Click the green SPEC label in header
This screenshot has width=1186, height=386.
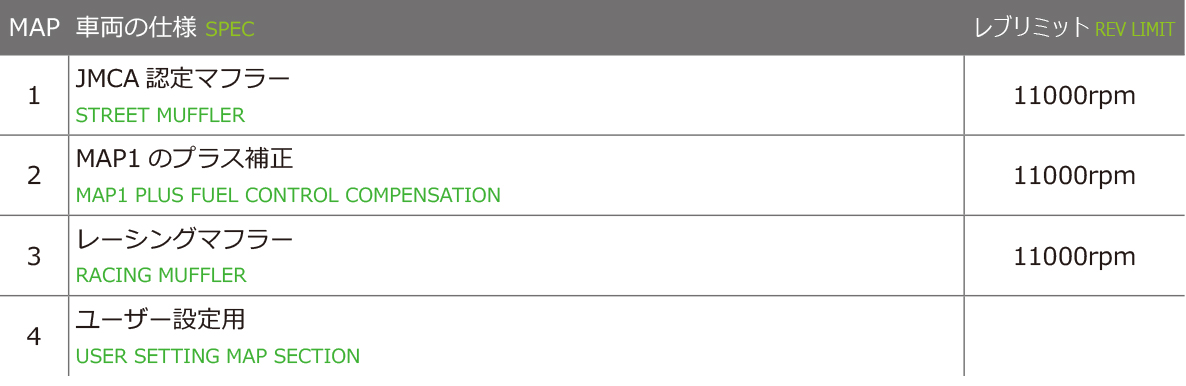tap(230, 30)
